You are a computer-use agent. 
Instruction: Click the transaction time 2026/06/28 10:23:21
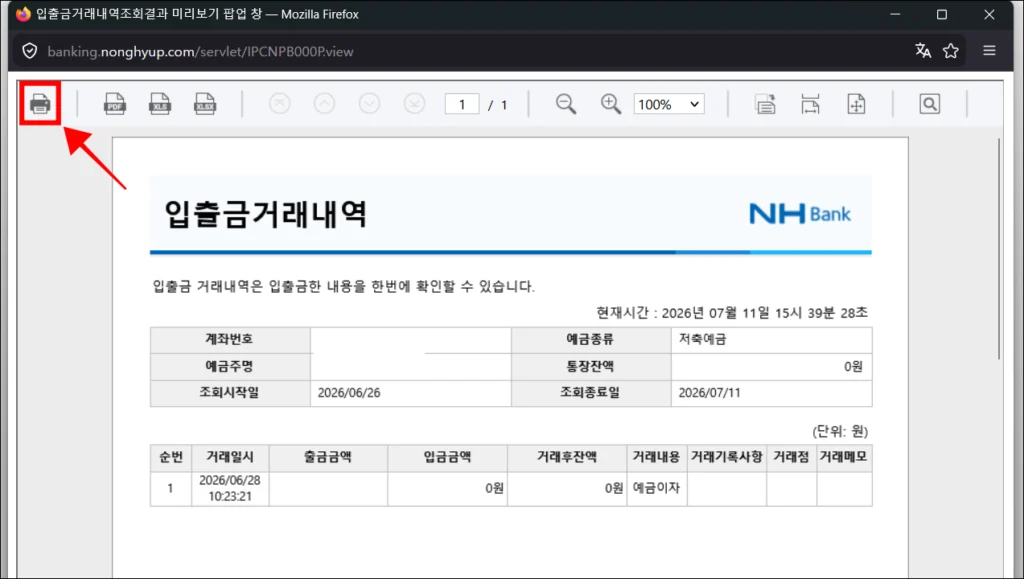tap(230, 488)
